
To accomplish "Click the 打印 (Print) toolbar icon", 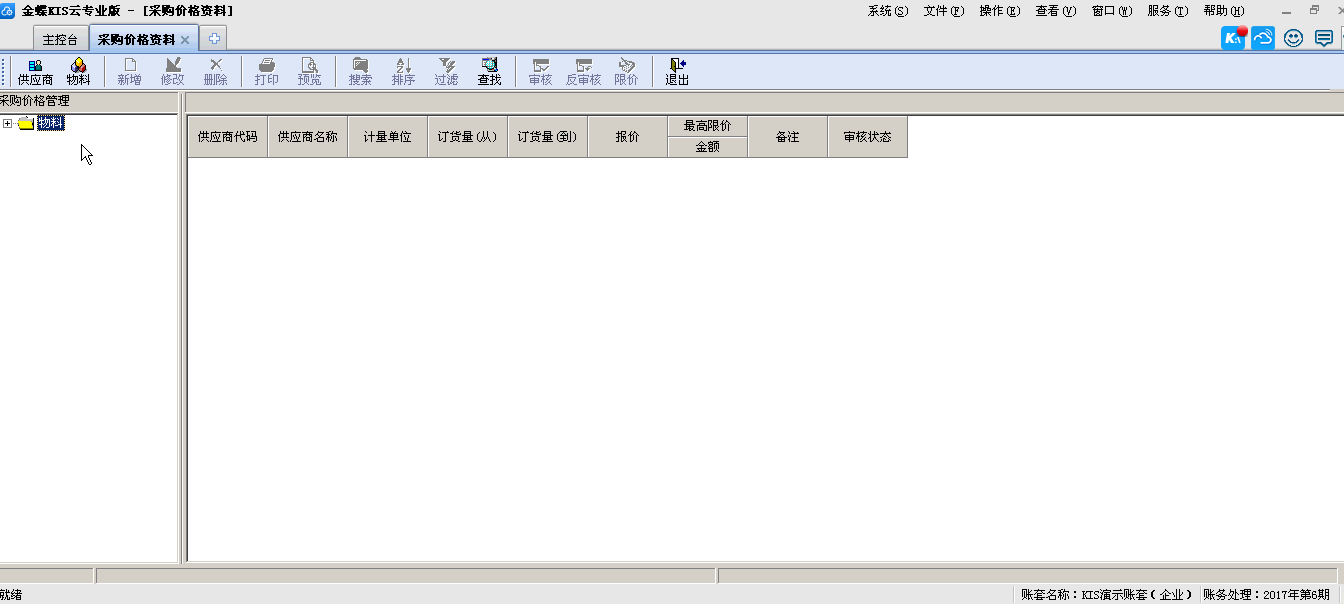I will click(x=266, y=71).
